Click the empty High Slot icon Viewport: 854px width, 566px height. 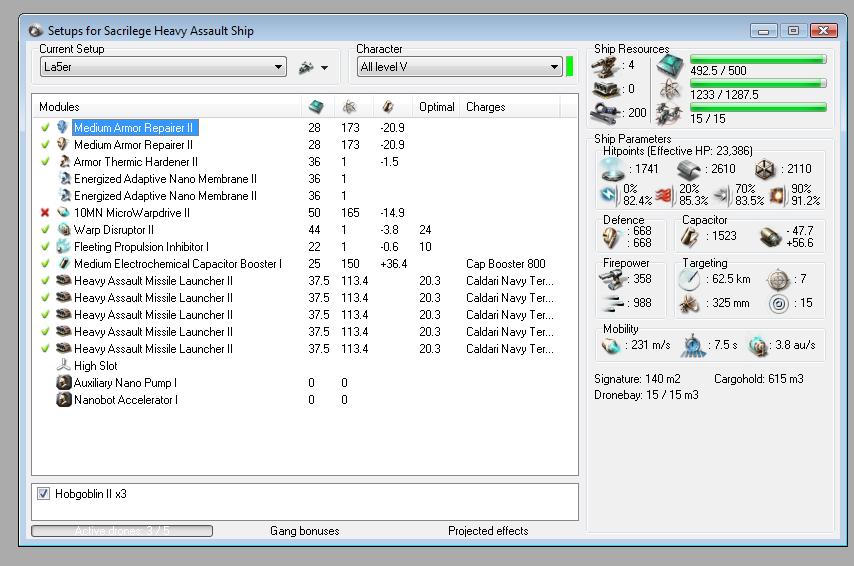pos(64,365)
